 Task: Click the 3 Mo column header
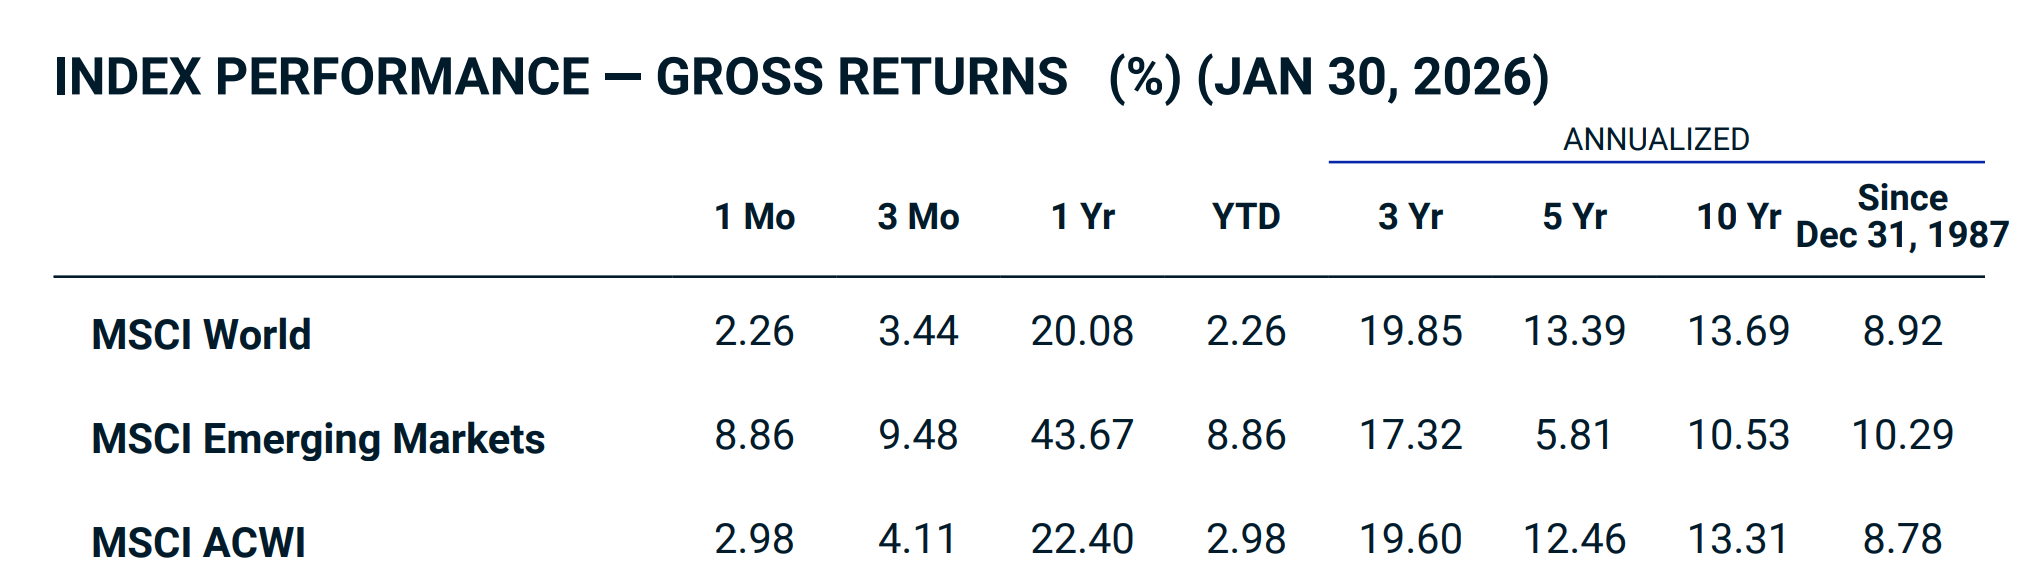(x=918, y=217)
